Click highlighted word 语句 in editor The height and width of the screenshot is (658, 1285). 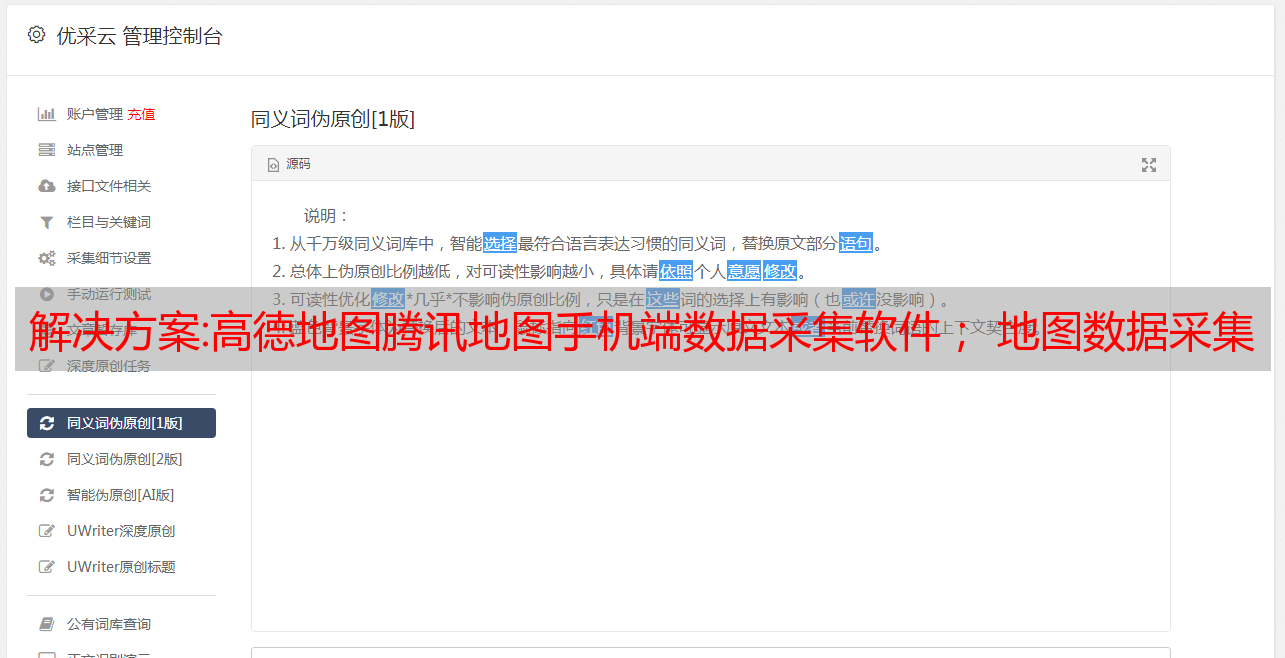856,243
